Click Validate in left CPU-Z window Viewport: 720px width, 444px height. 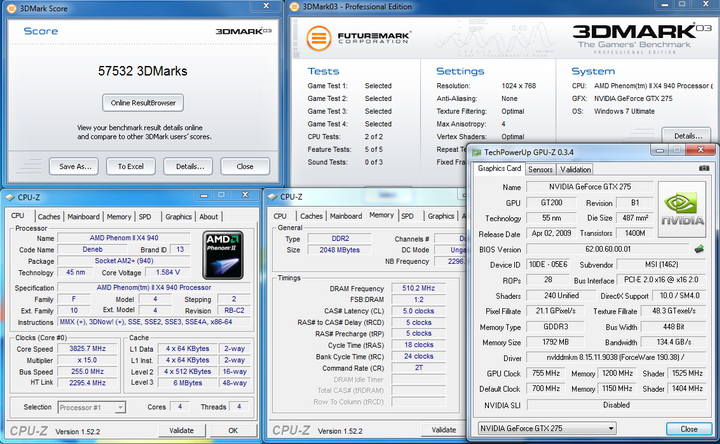pyautogui.click(x=181, y=431)
